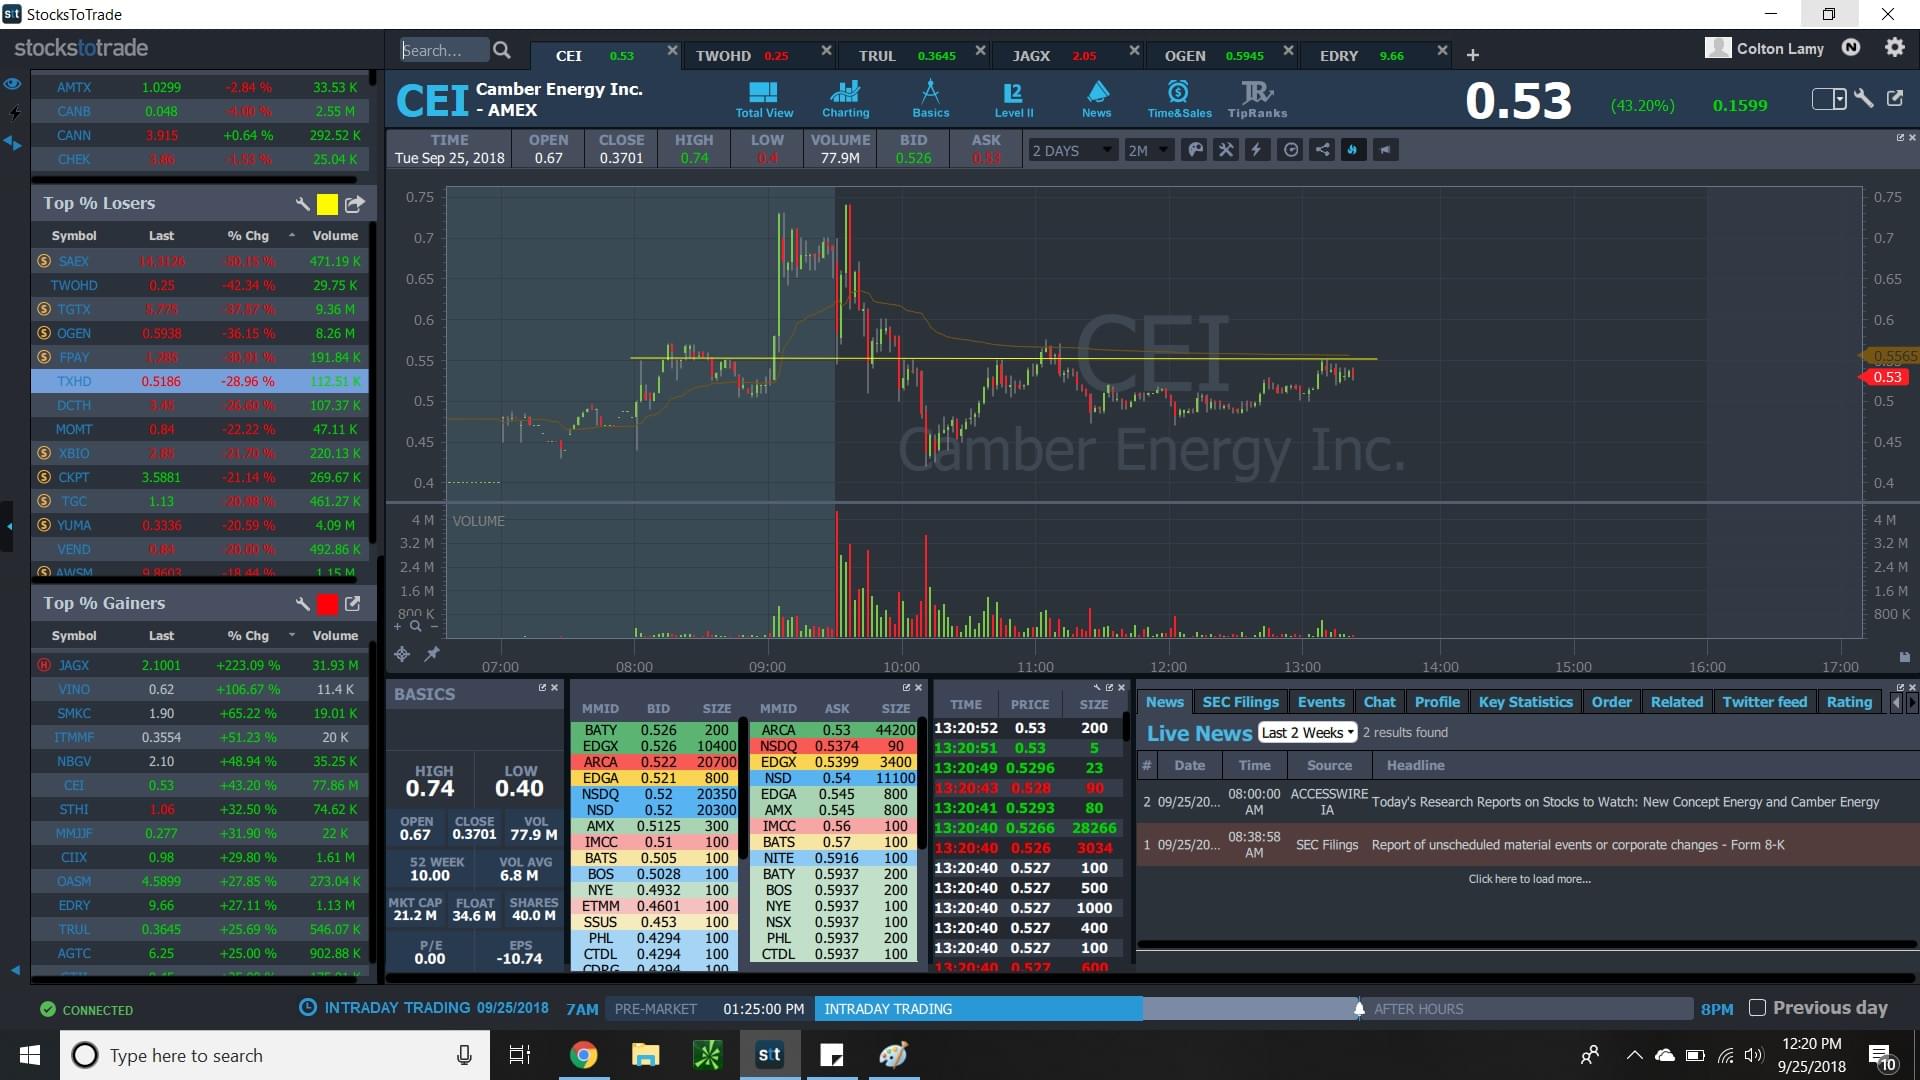Open the Time&Sales panel
1920x1080 pixels.
click(x=1179, y=99)
